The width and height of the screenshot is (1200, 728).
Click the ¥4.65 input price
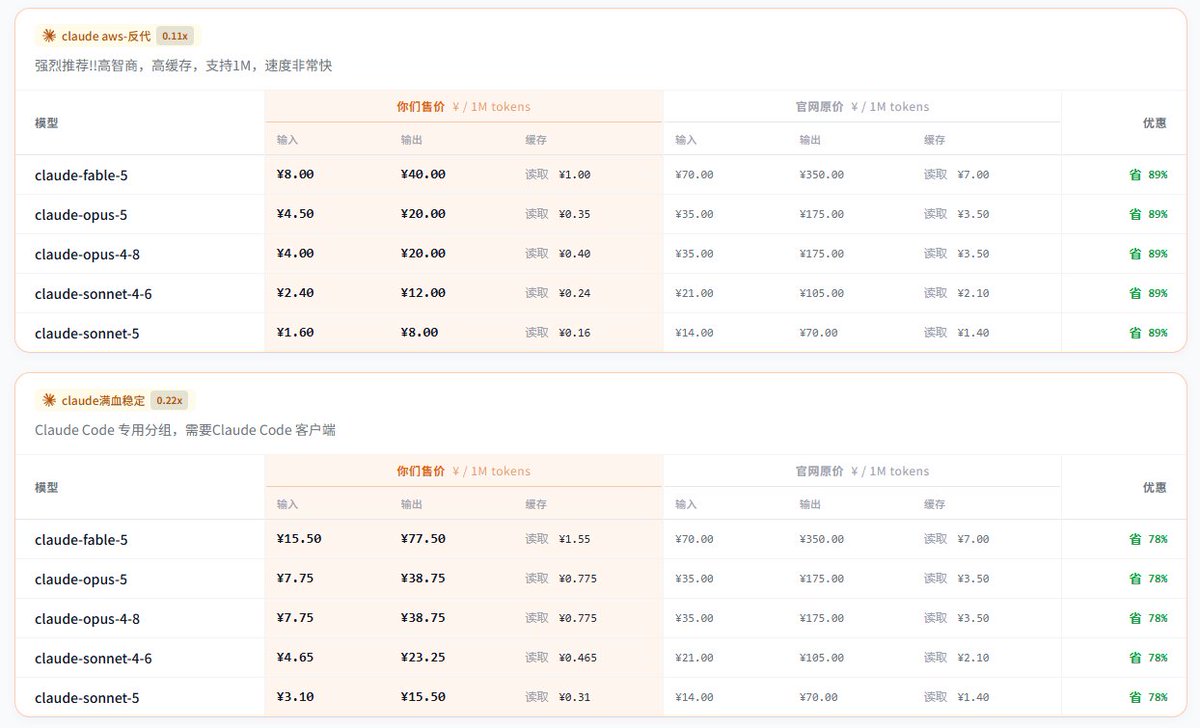295,657
